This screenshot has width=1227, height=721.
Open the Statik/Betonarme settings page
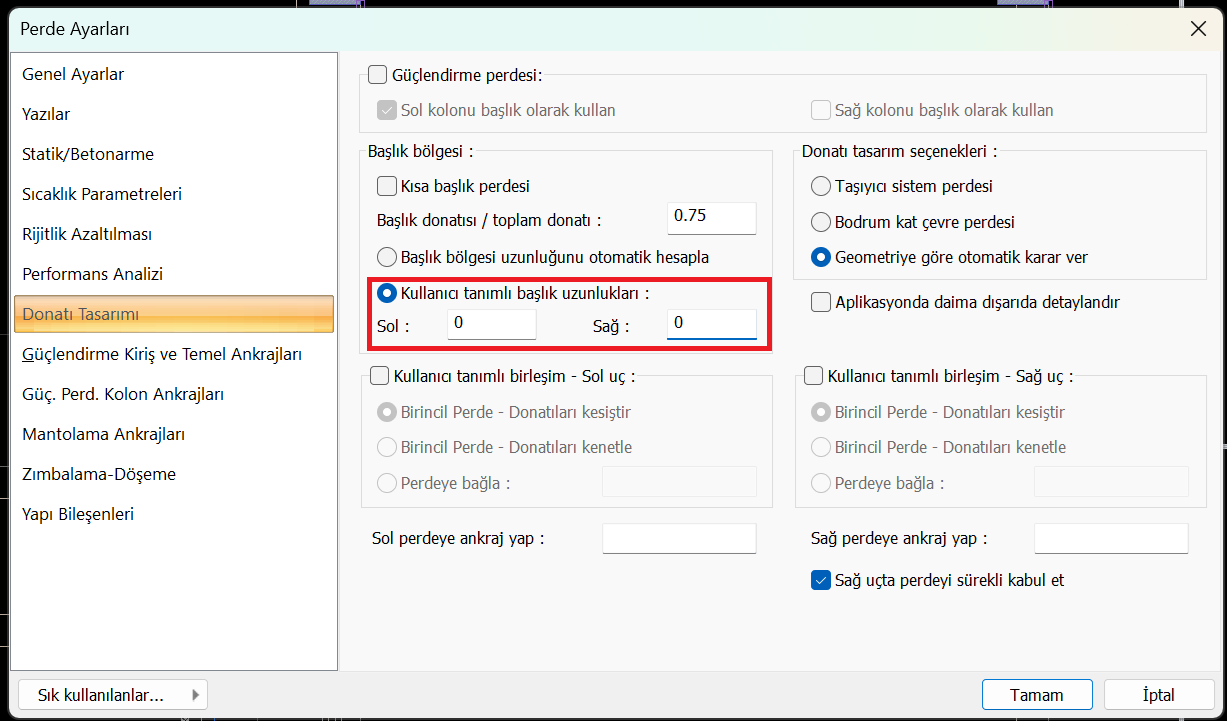[88, 154]
